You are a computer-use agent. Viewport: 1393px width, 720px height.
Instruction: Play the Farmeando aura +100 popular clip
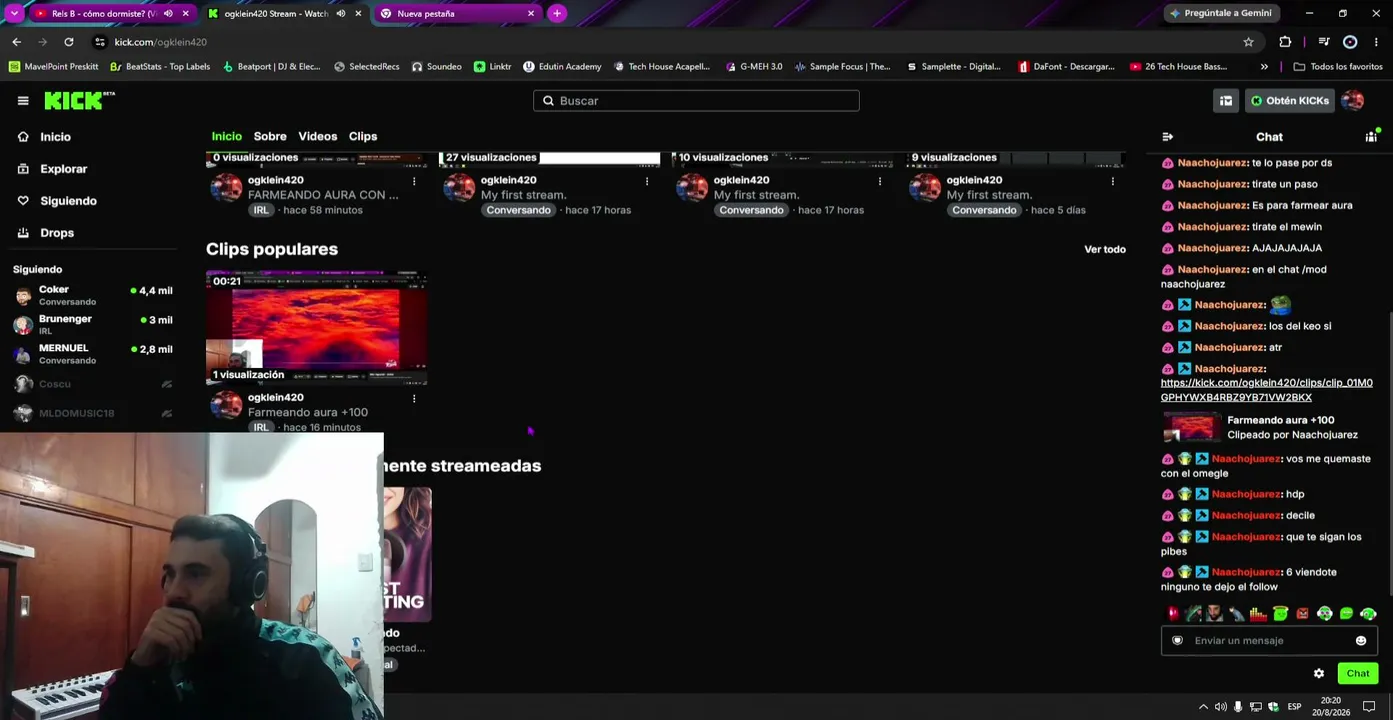coord(317,328)
